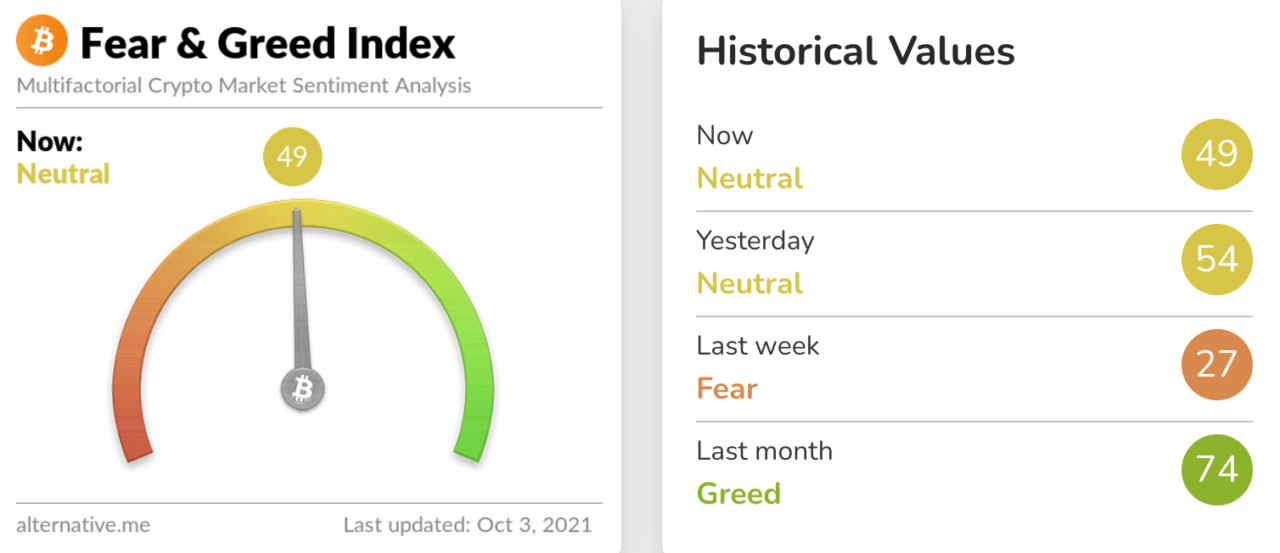The width and height of the screenshot is (1280, 553).
Task: Select the Last month row label
Action: tap(764, 451)
